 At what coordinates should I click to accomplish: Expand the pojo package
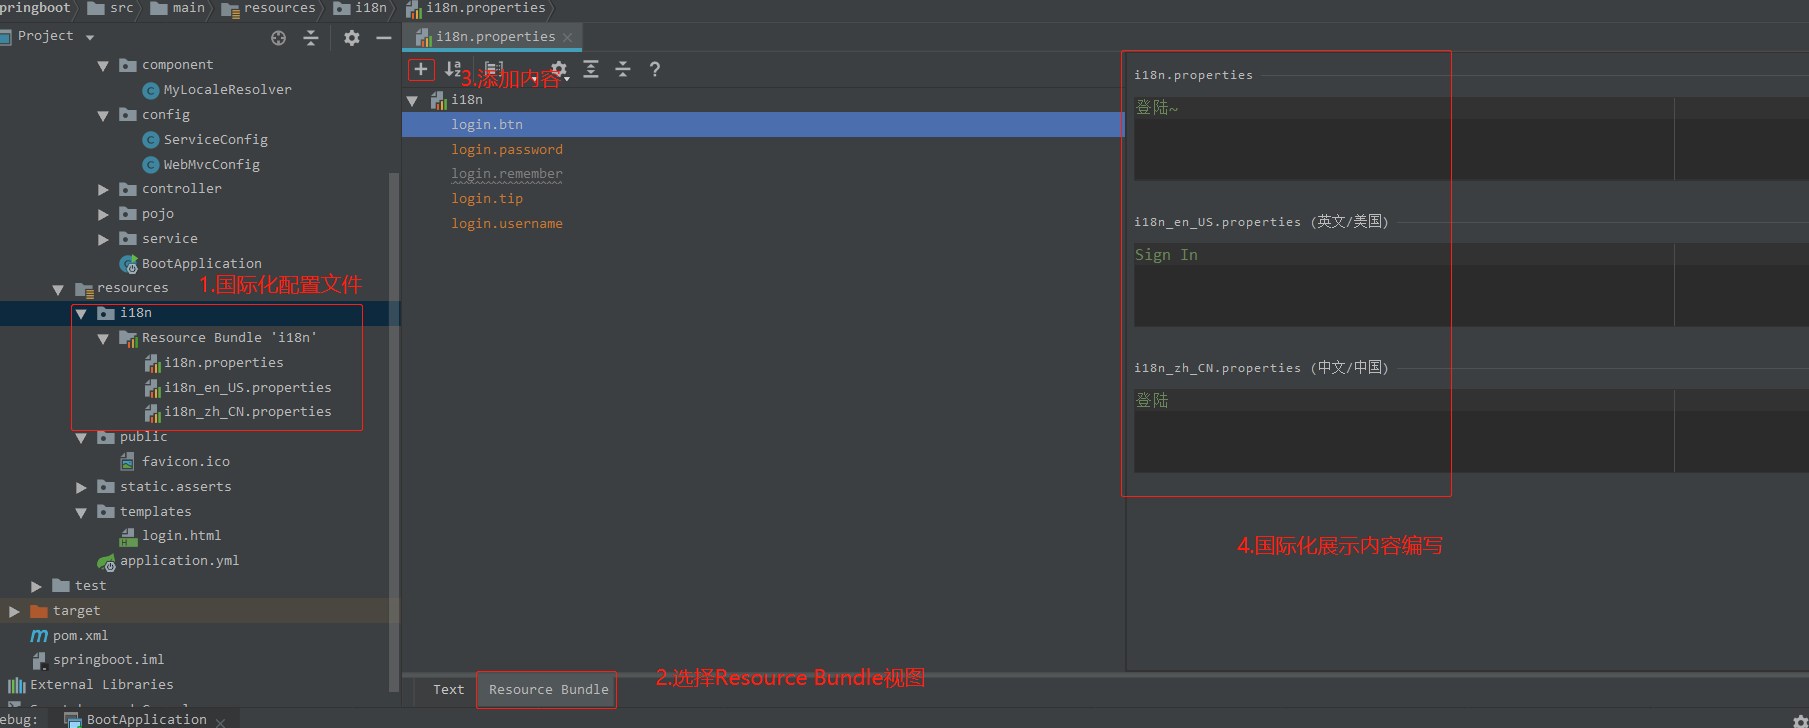(x=103, y=214)
